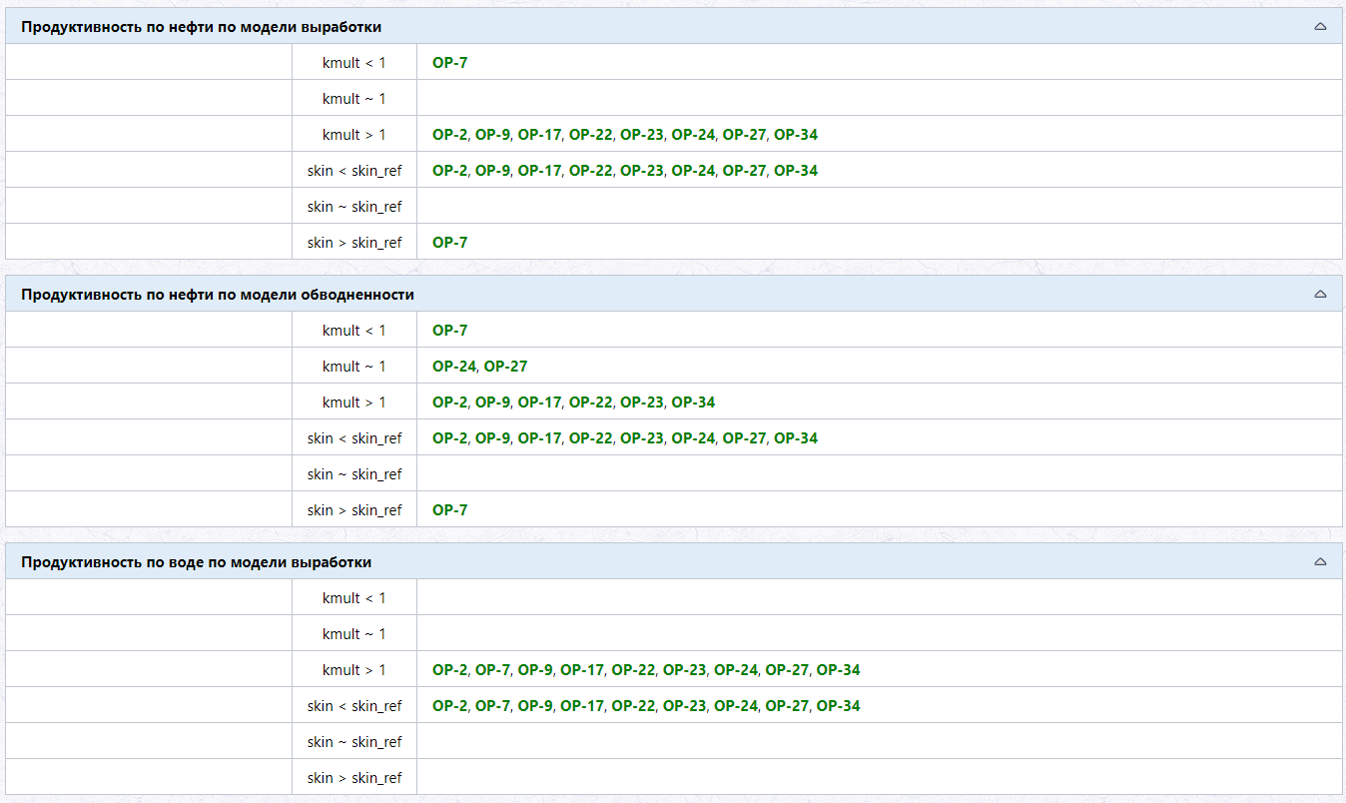The height and width of the screenshot is (803, 1346).
Task: Open OP-34 in нефти/выработки kmult > 1 row
Action: click(x=796, y=134)
